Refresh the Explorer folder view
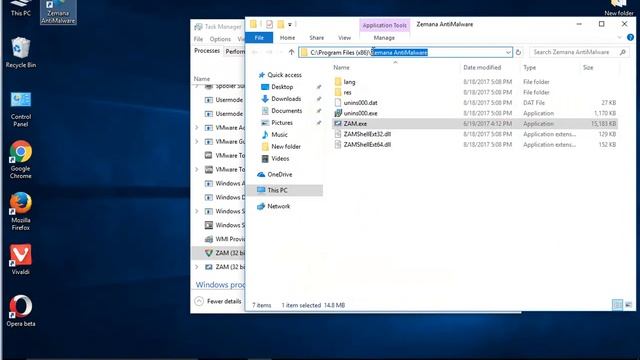Viewport: 640px width, 360px height. 518,52
